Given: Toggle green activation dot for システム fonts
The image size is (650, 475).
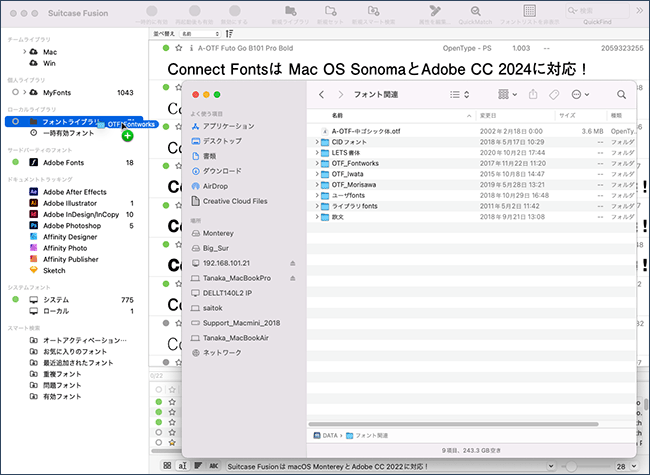Looking at the screenshot, I should tap(15, 299).
